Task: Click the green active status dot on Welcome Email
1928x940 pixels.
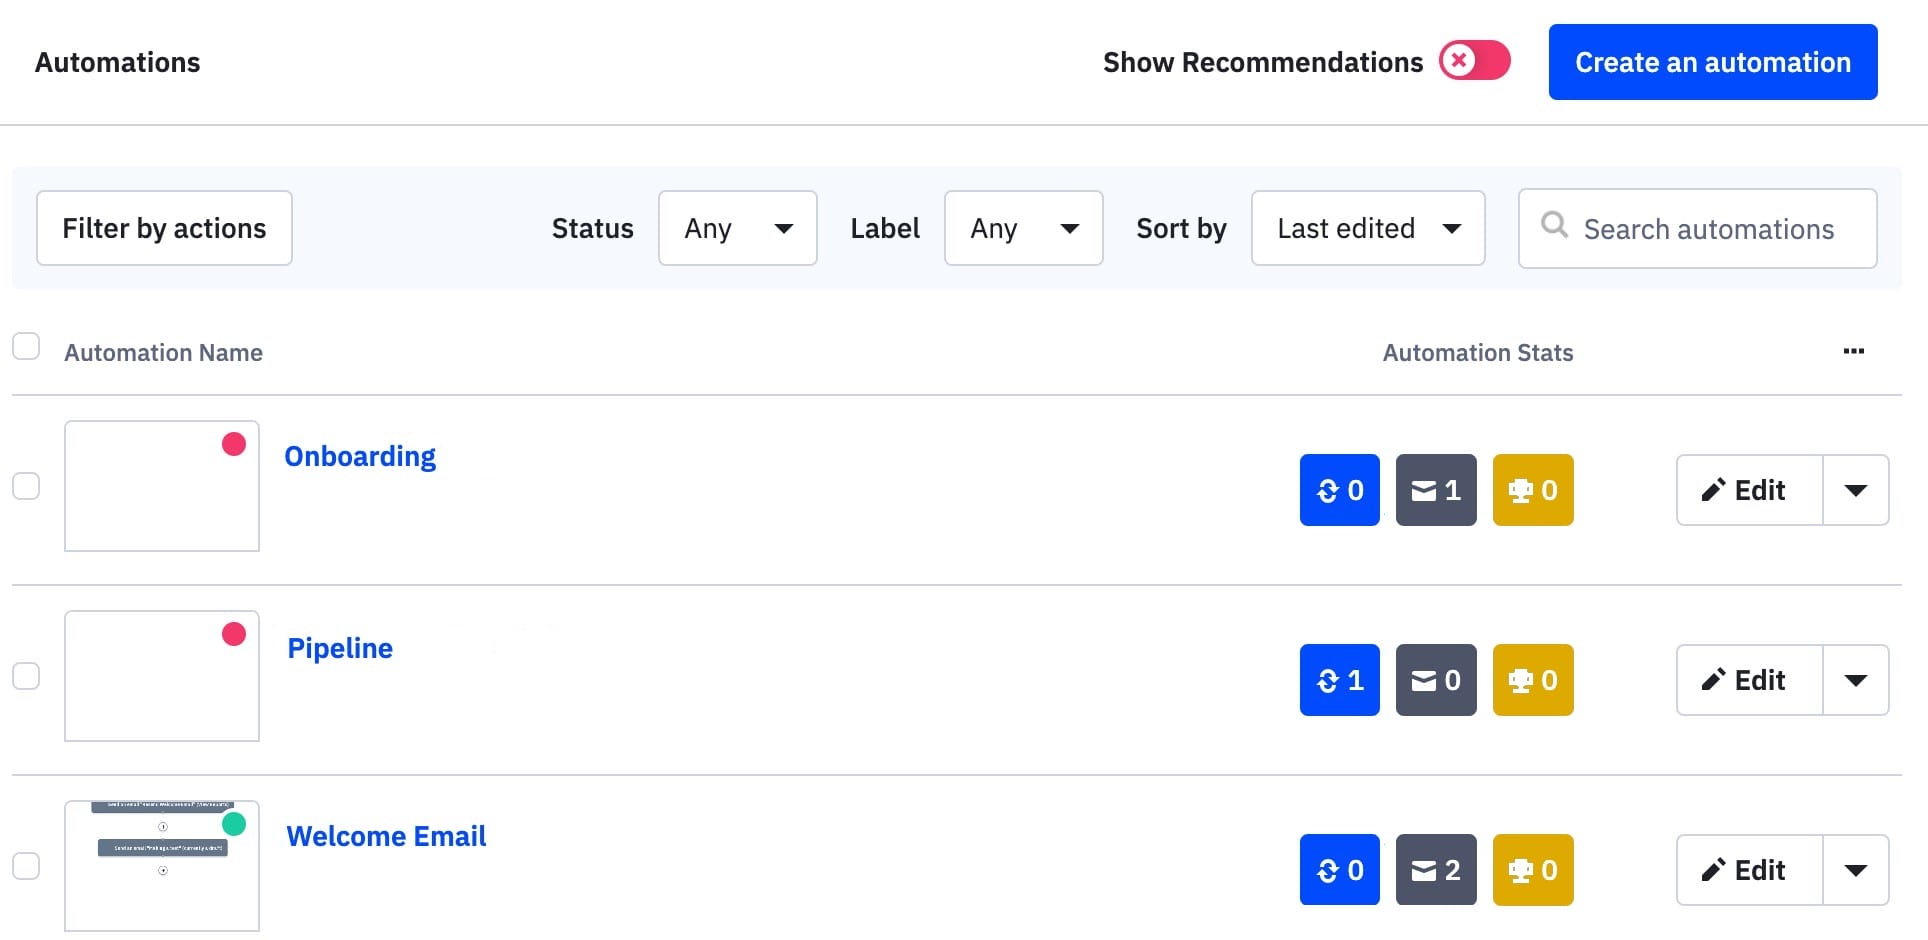Action: tap(235, 824)
